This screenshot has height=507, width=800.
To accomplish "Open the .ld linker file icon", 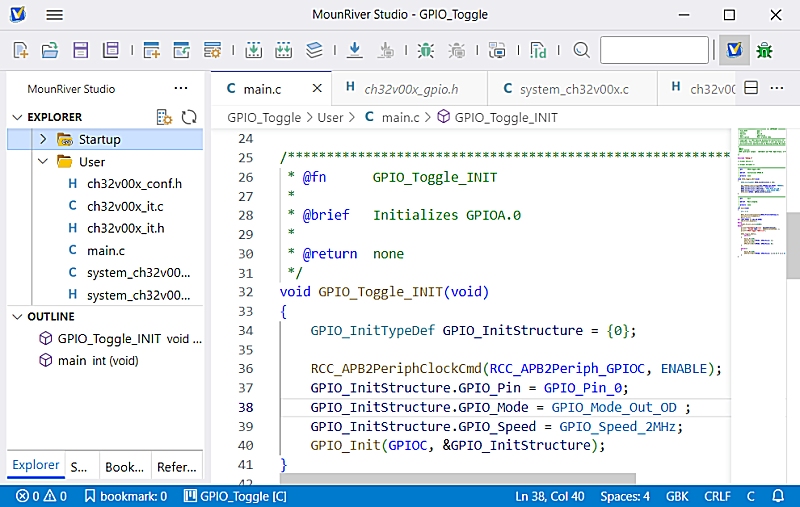I will click(538, 50).
